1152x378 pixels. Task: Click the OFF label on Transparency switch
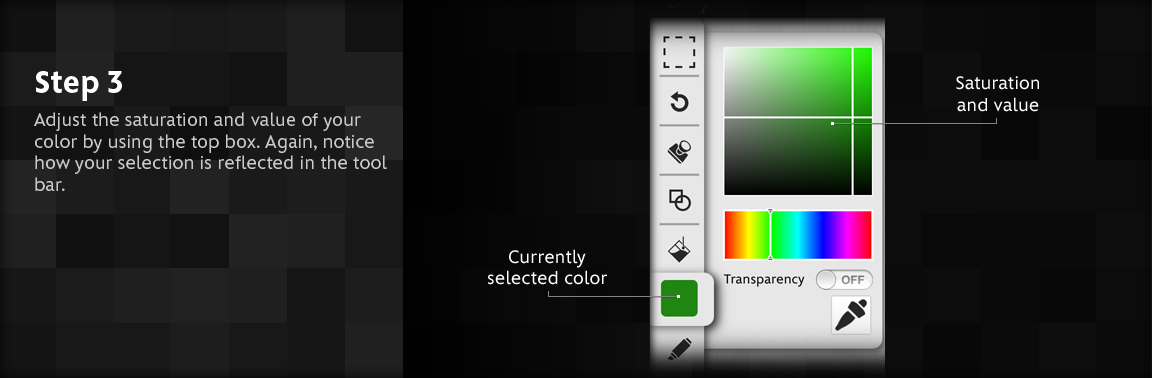pos(852,280)
